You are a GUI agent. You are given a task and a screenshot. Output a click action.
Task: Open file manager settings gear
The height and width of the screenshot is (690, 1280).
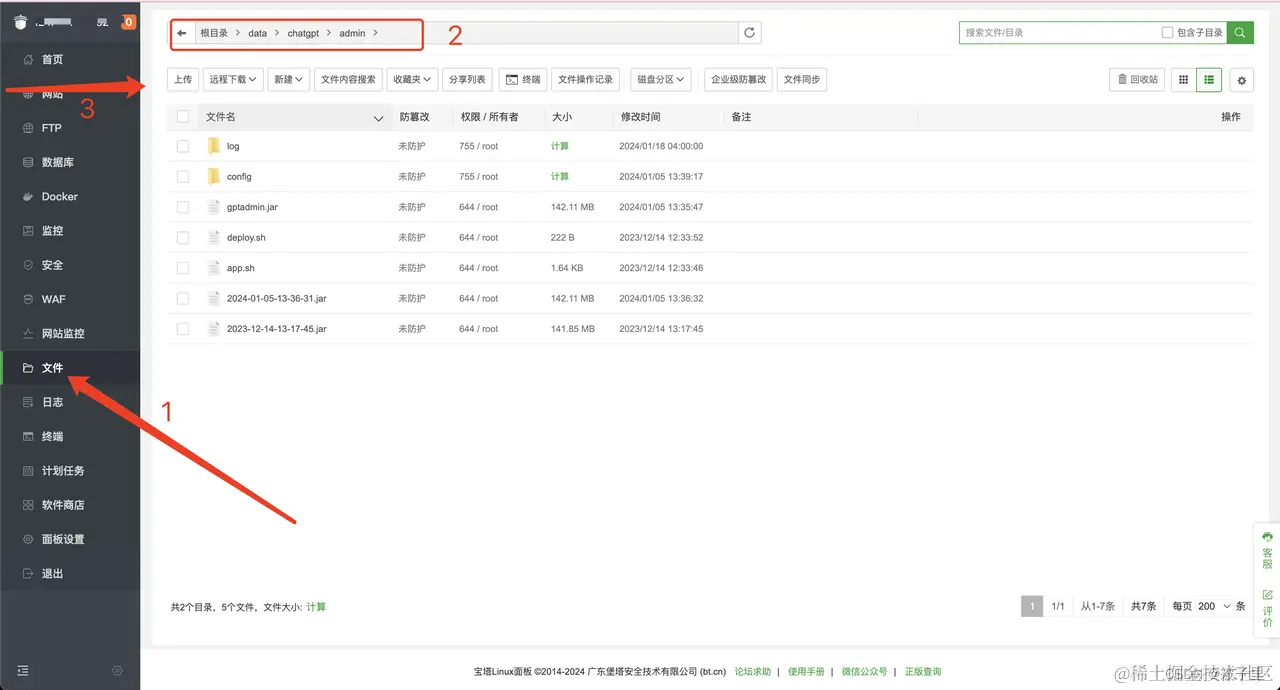[1242, 80]
